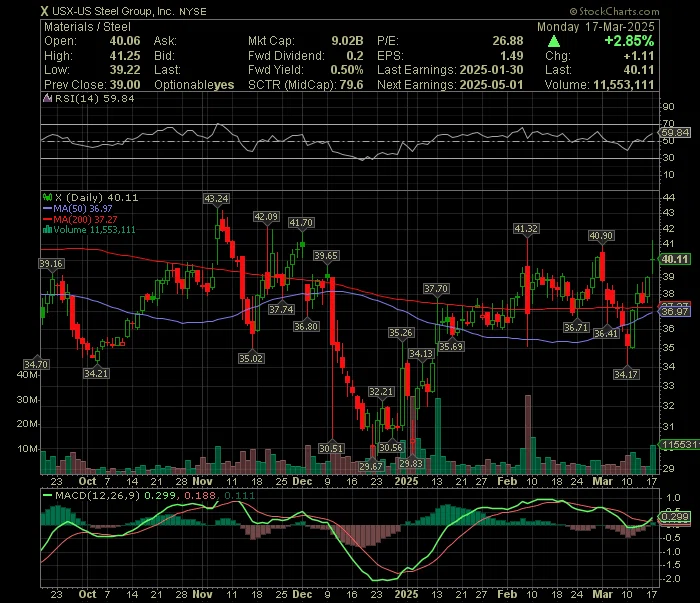The width and height of the screenshot is (700, 603).
Task: Click the RSI indicator icon beside RSI(14)
Action: (x=47, y=98)
